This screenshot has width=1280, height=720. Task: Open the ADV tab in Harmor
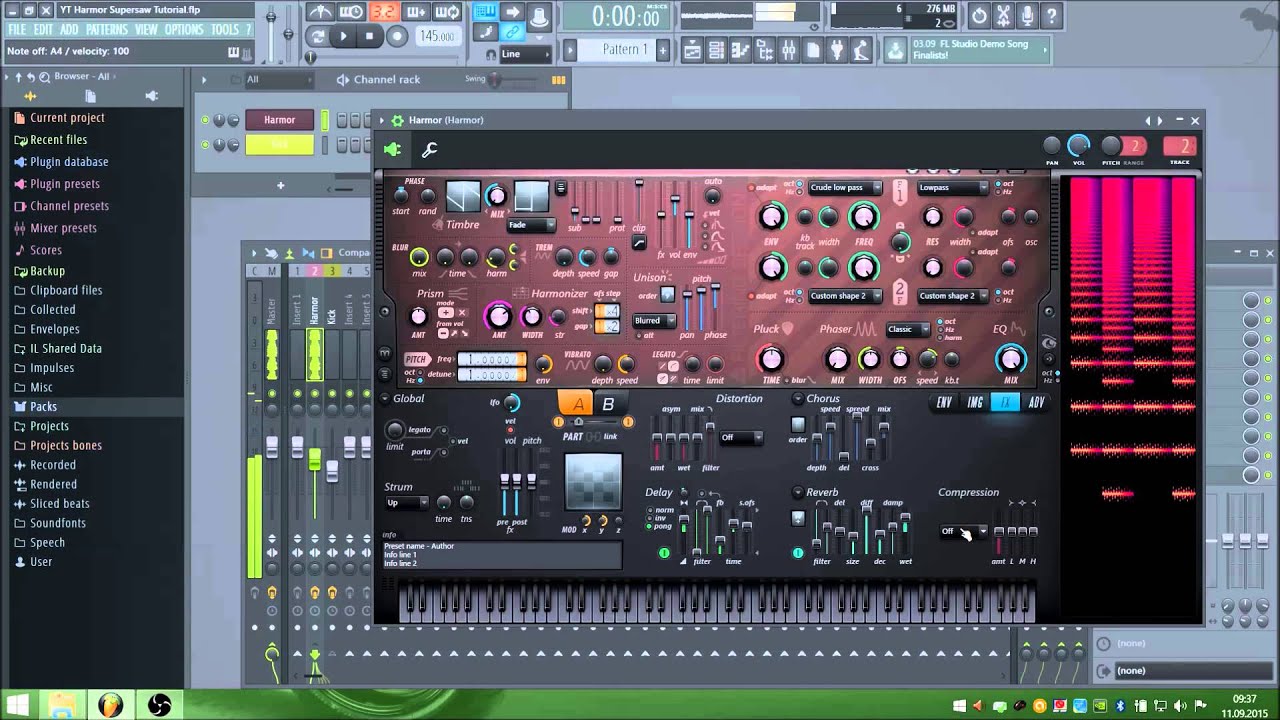coord(1036,403)
